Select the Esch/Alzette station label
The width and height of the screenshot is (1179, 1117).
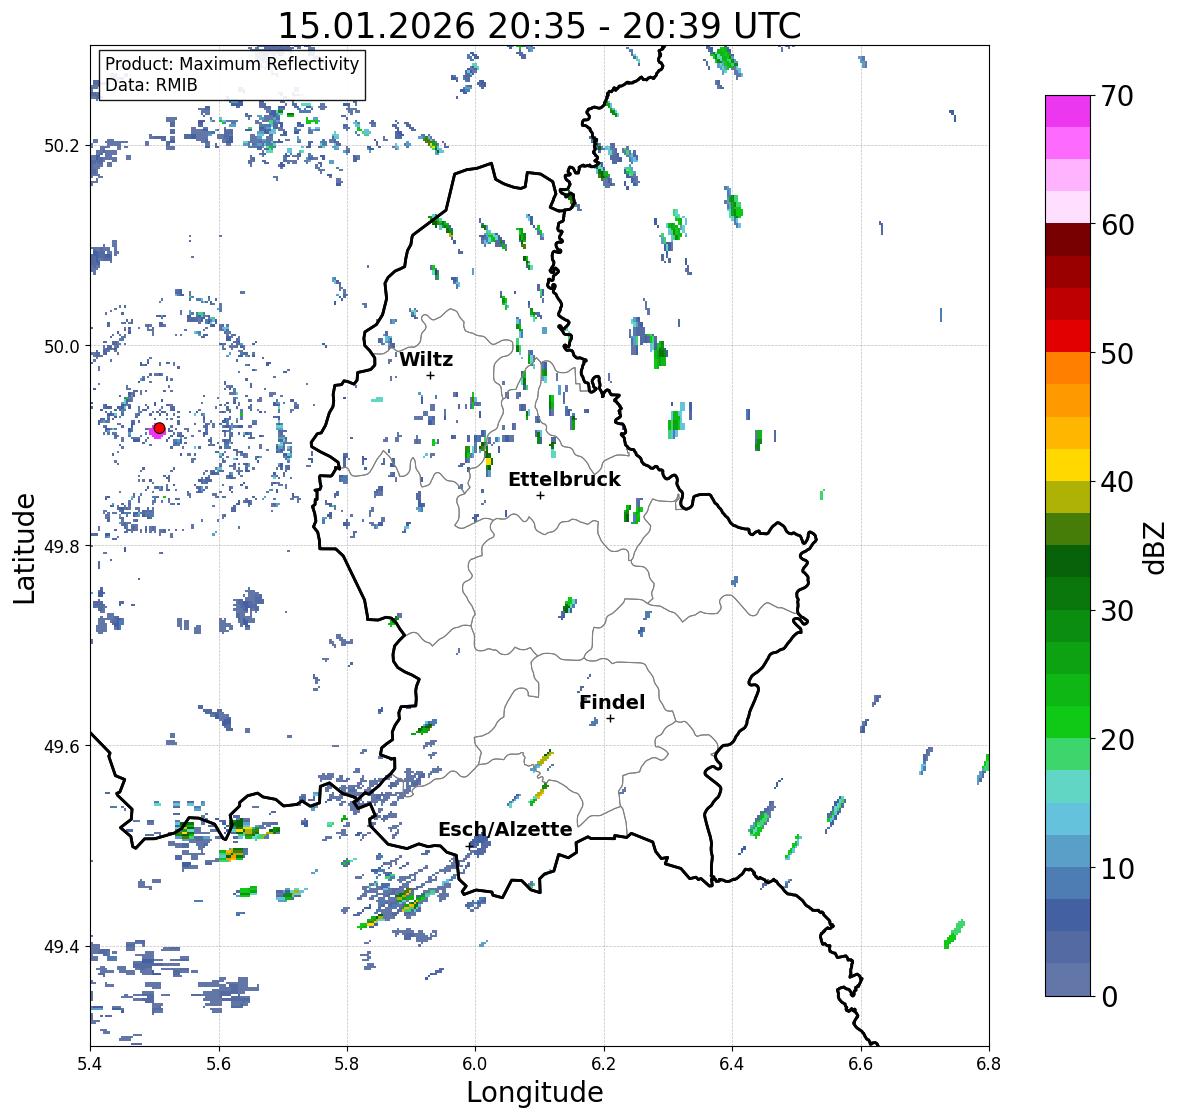[x=505, y=829]
